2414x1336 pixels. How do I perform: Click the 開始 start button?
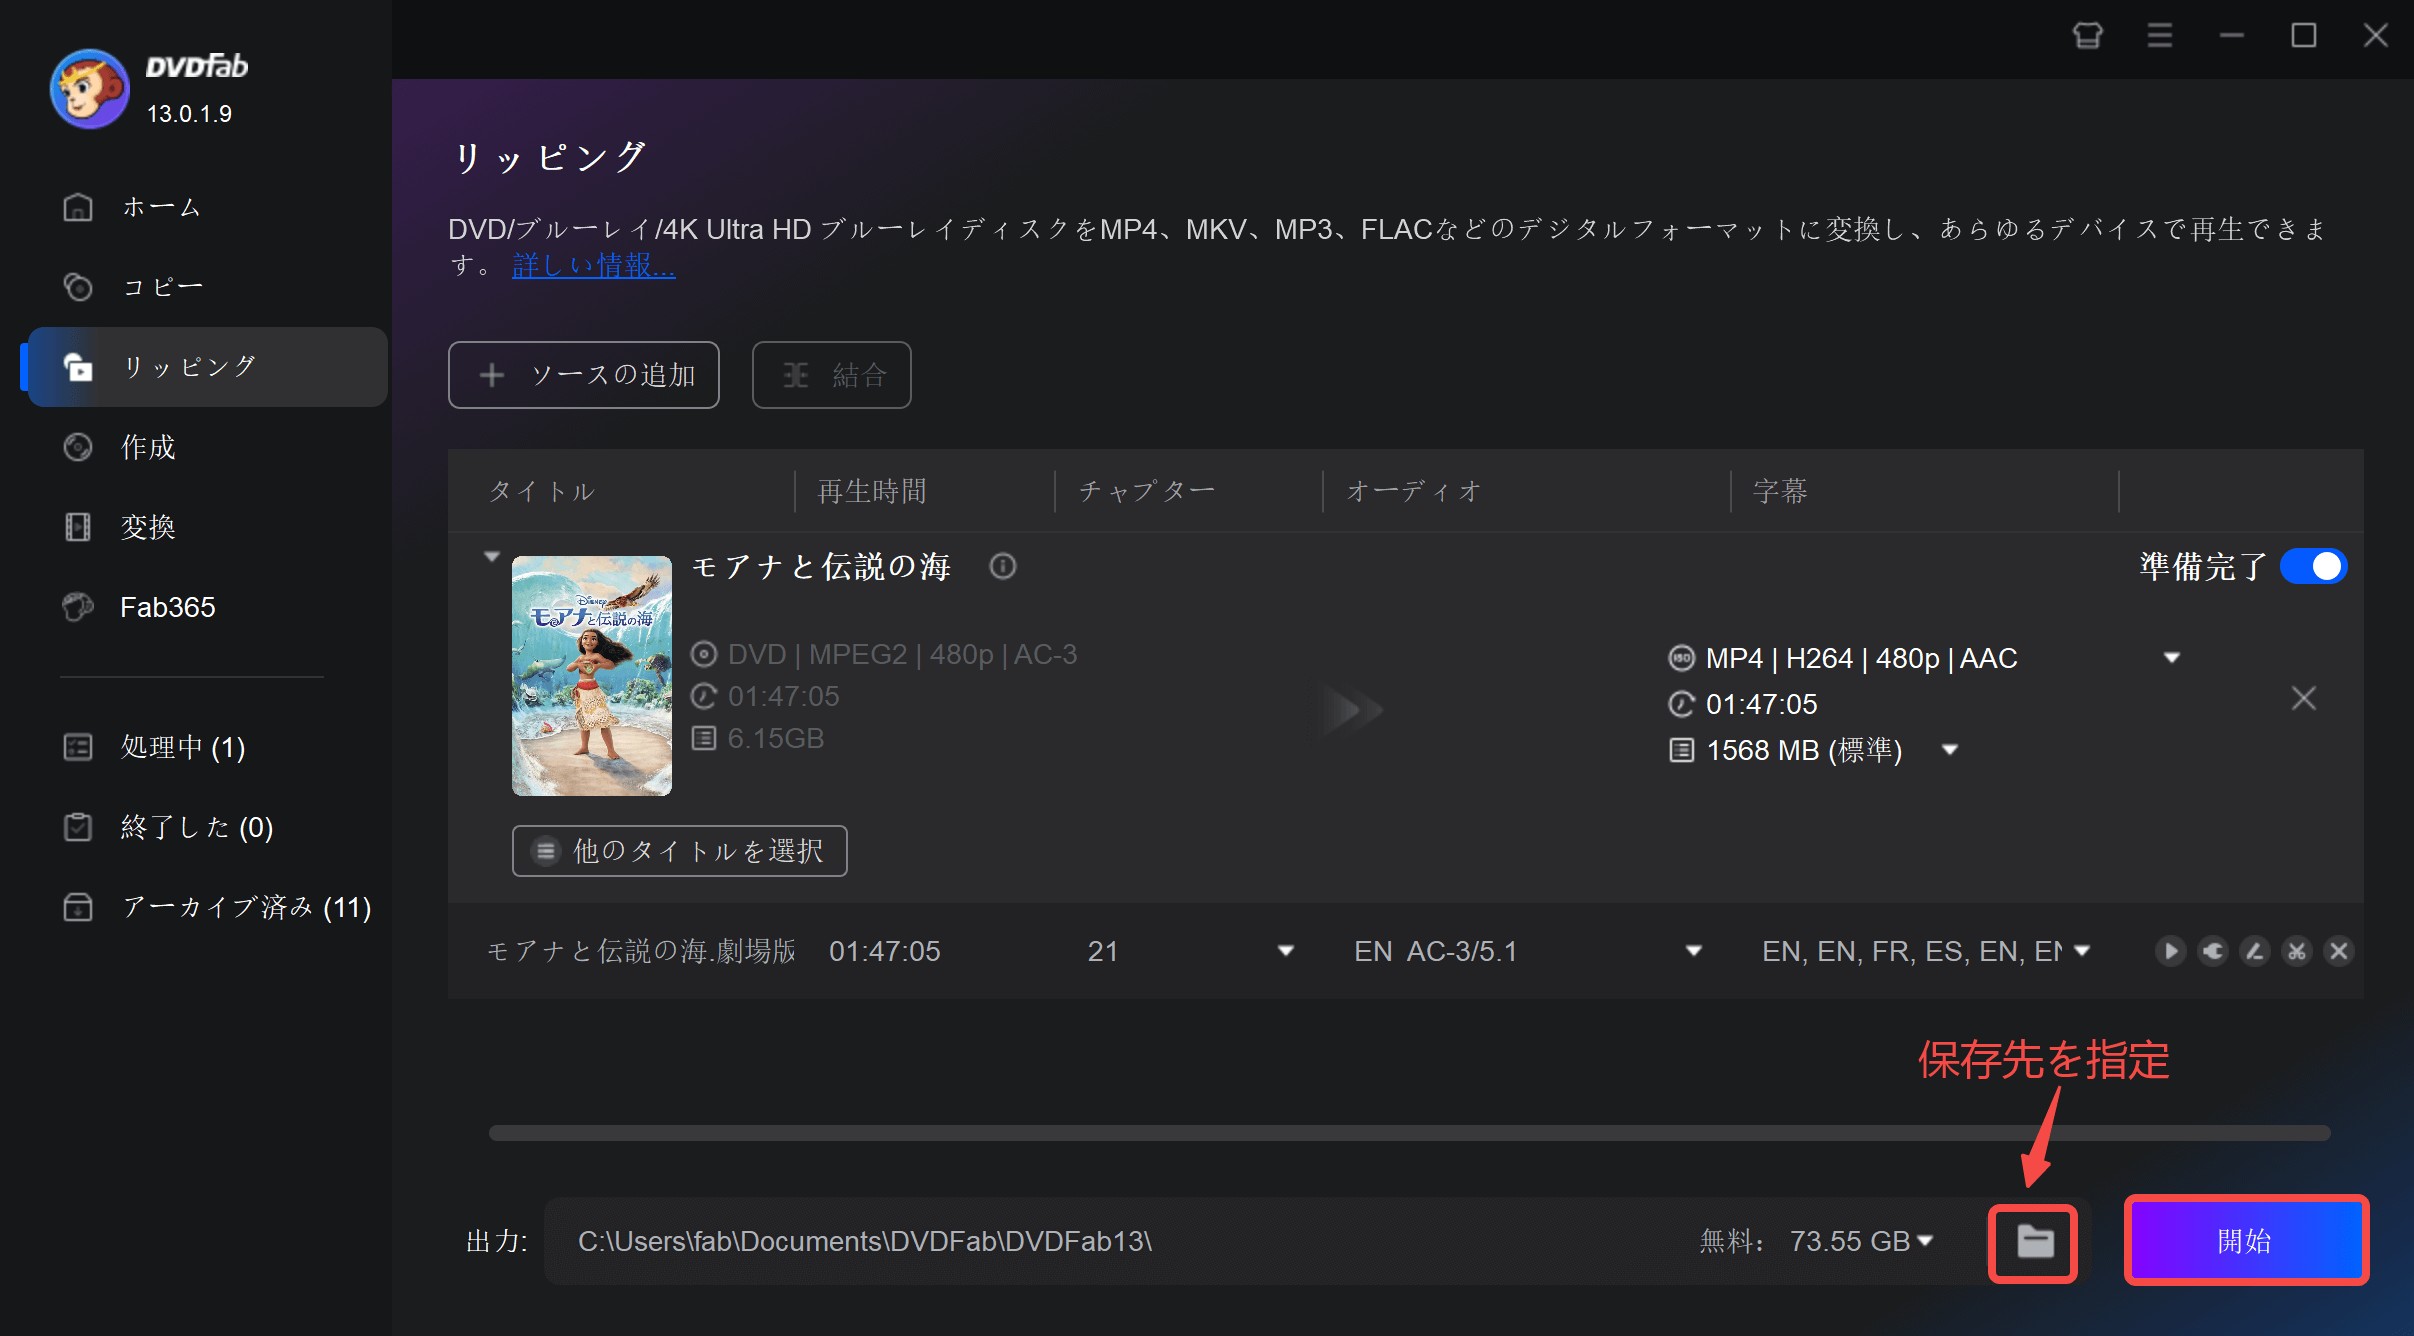tap(2245, 1241)
